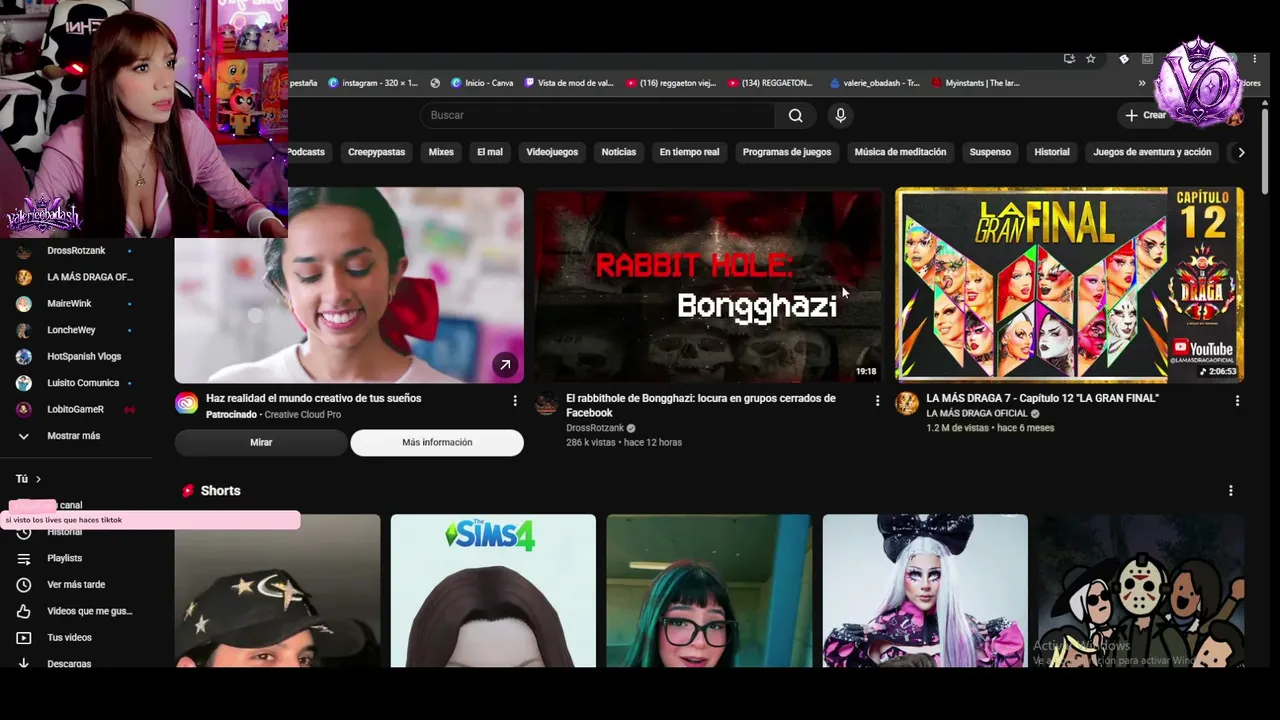
Task: Select the Noticias filter chip
Action: tap(619, 152)
